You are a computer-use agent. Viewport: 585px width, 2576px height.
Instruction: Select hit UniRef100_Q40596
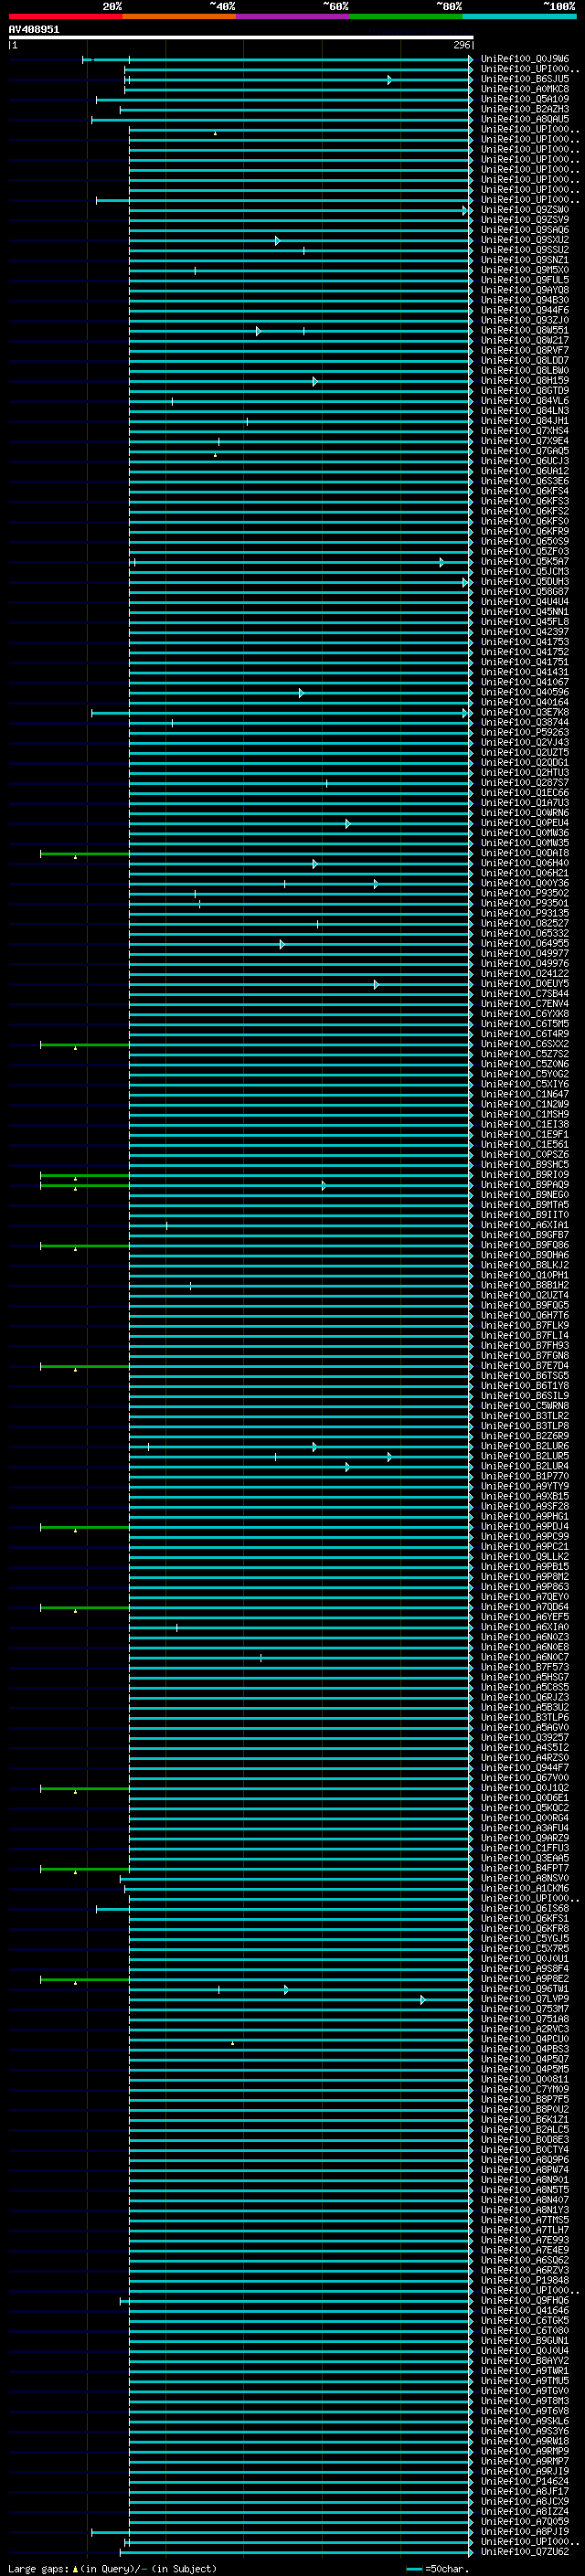[525, 692]
